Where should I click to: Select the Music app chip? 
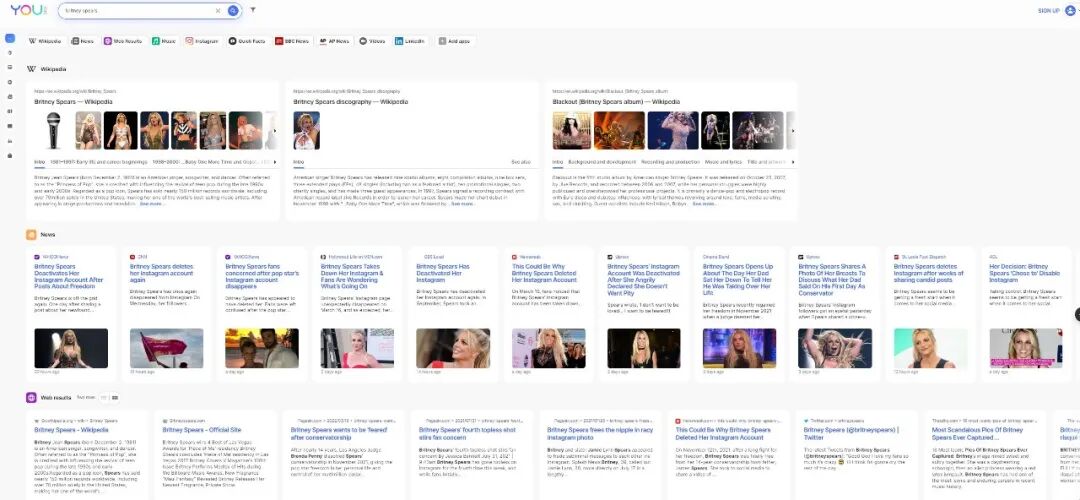(165, 41)
